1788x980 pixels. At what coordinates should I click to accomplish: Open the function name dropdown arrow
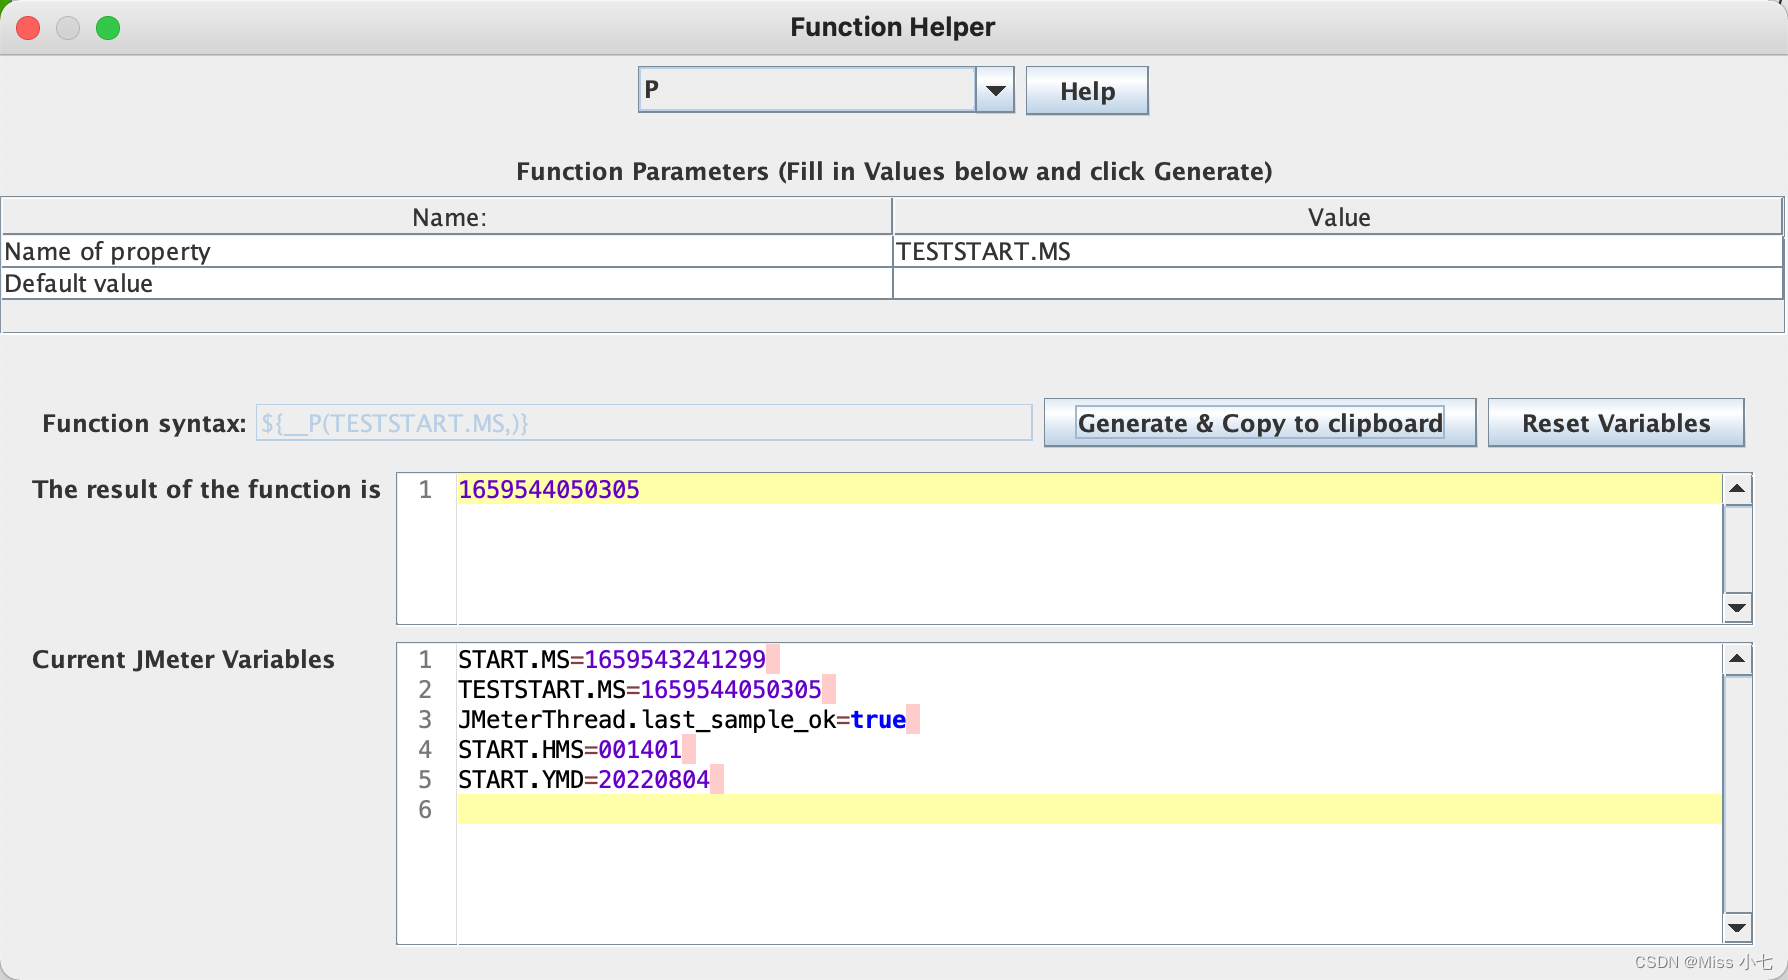[x=995, y=90]
